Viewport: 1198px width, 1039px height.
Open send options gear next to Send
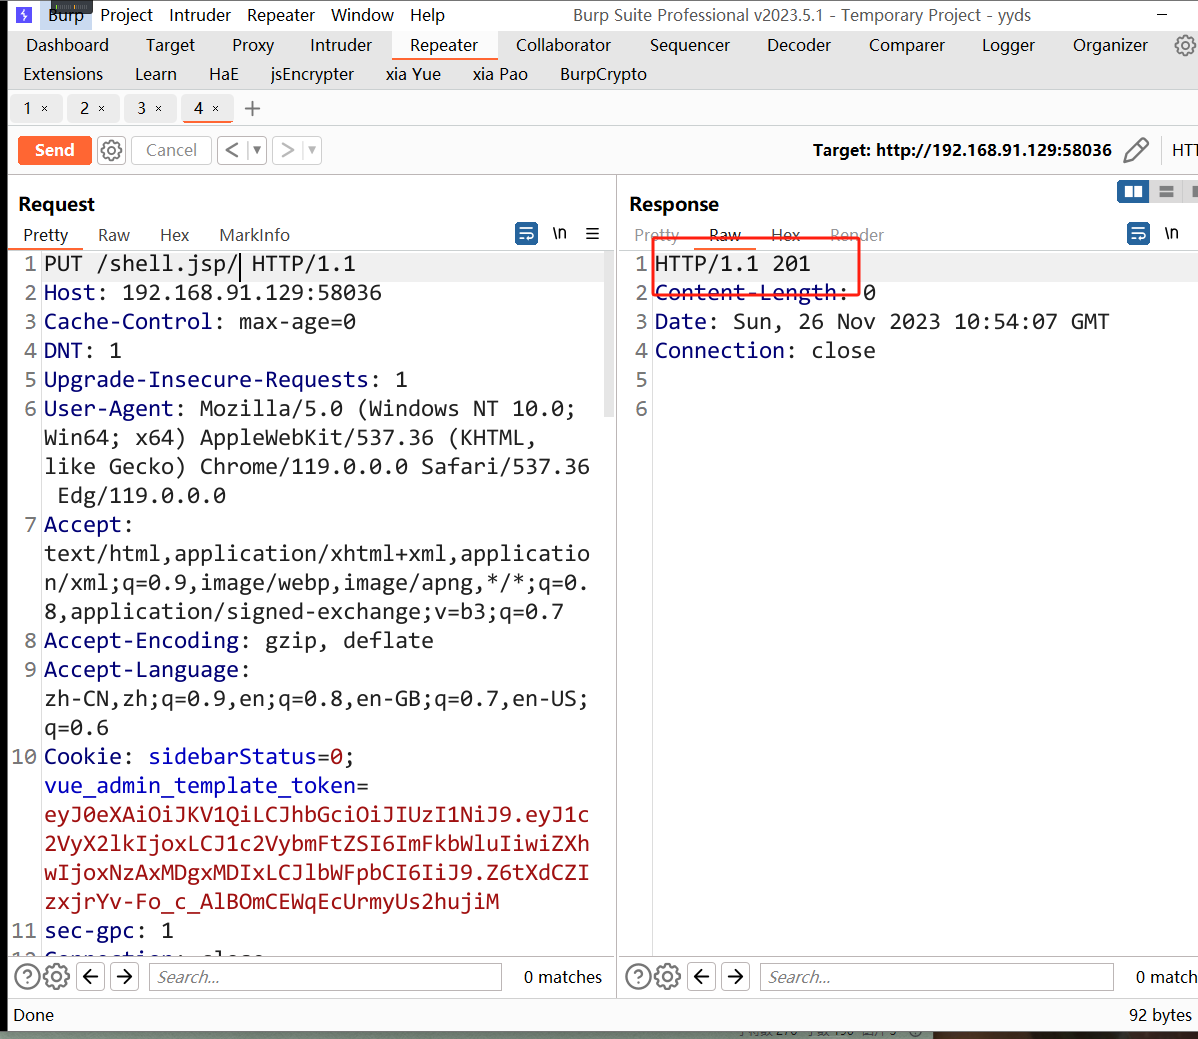point(112,151)
